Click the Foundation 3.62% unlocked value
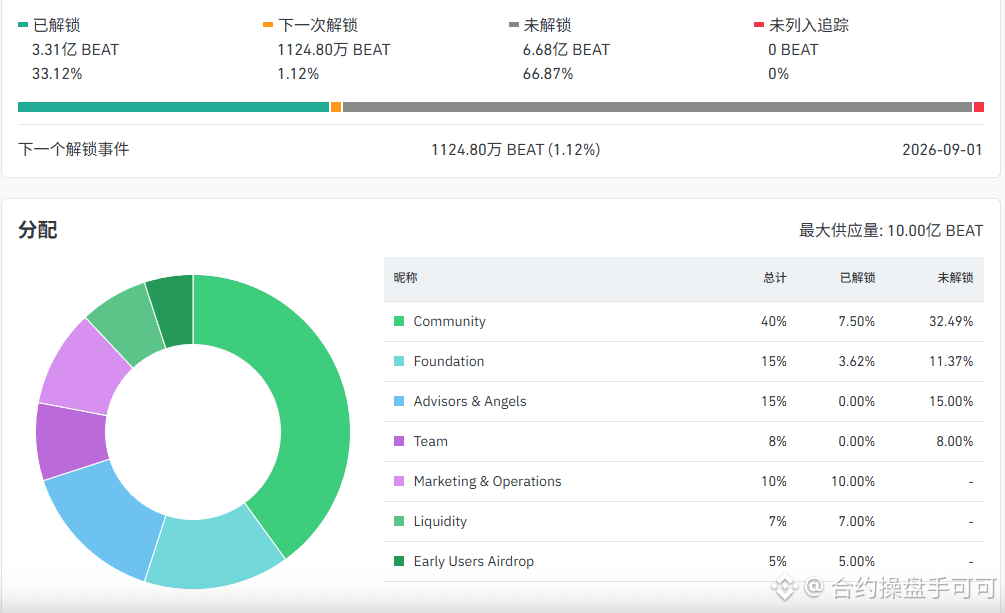The width and height of the screenshot is (1005, 613). click(x=856, y=361)
